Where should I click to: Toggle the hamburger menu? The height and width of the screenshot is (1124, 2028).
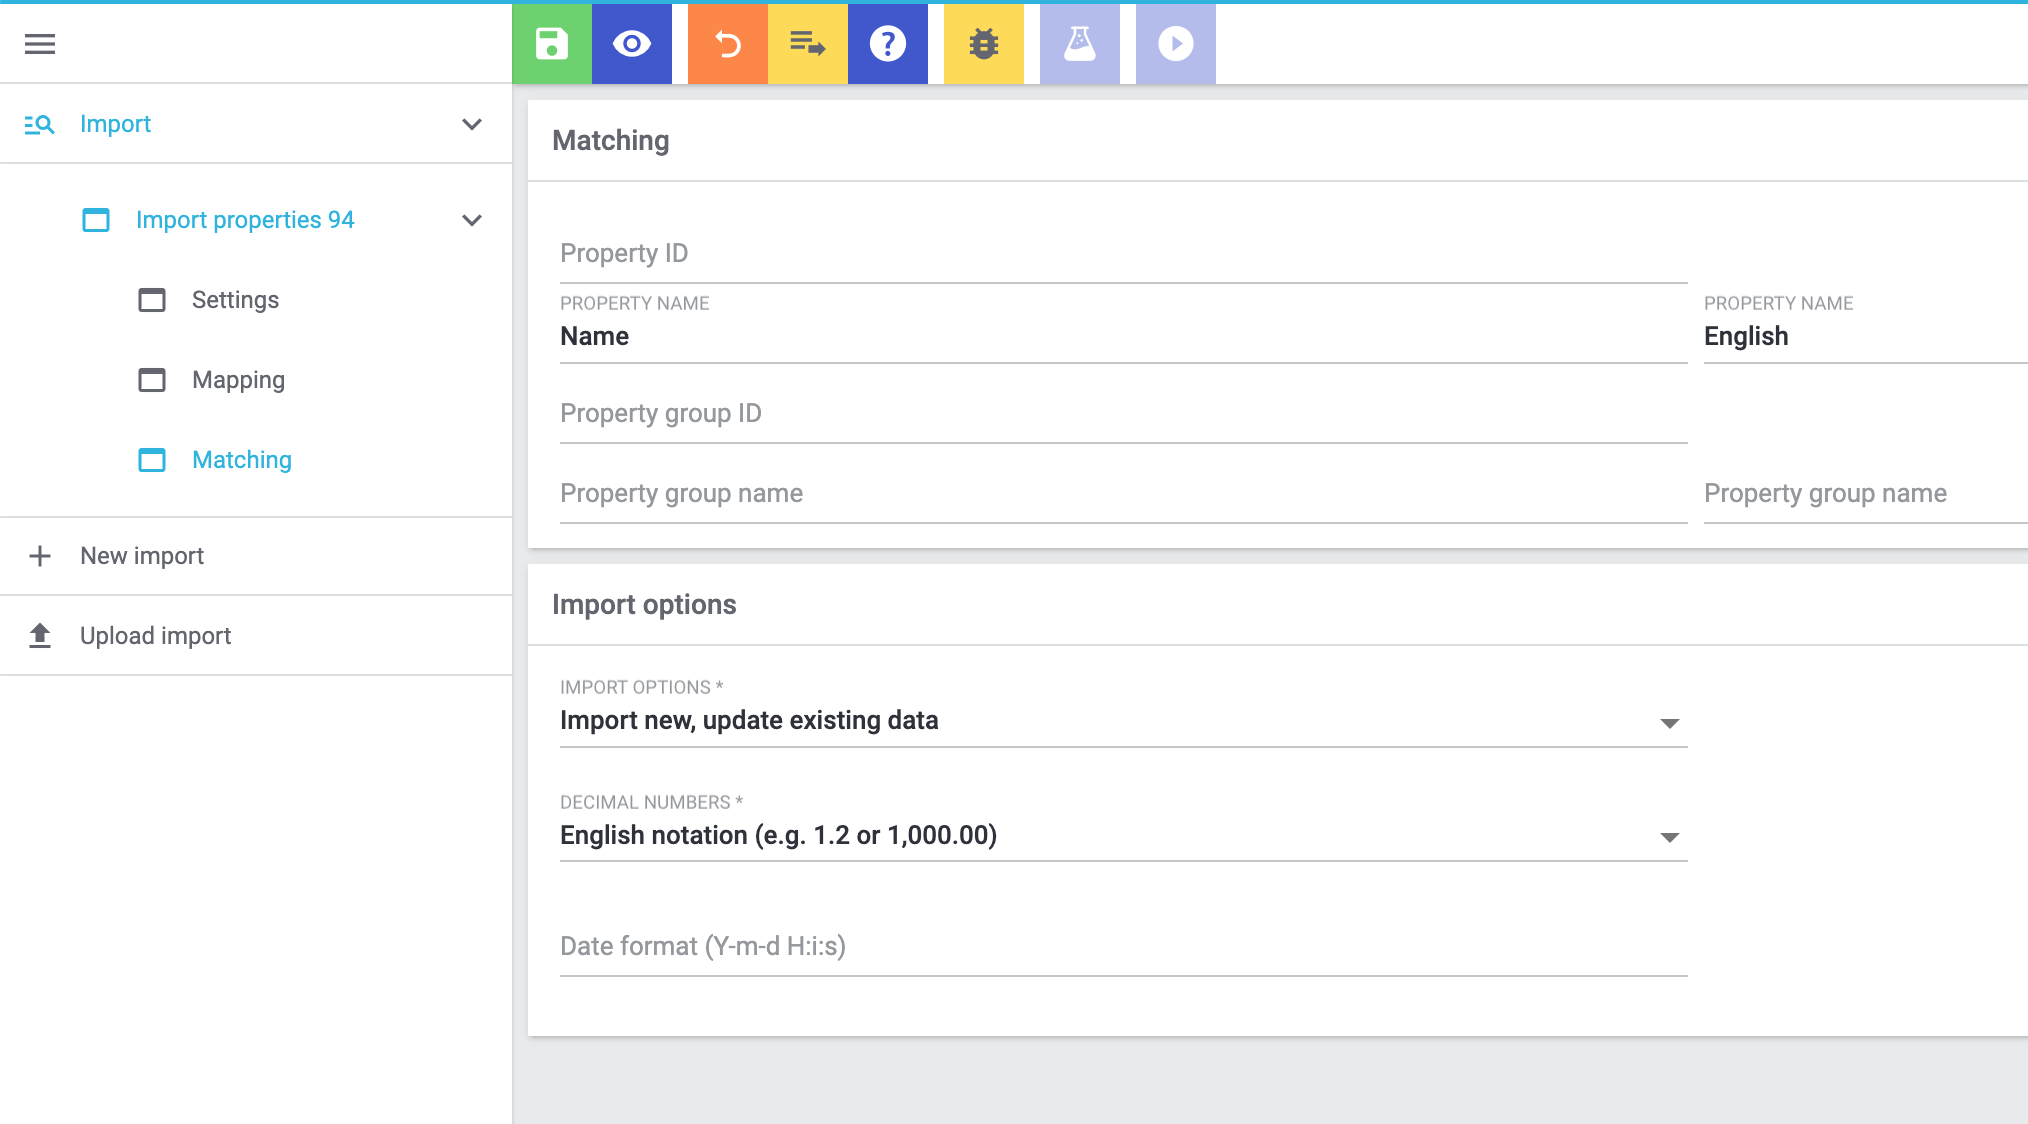click(40, 44)
